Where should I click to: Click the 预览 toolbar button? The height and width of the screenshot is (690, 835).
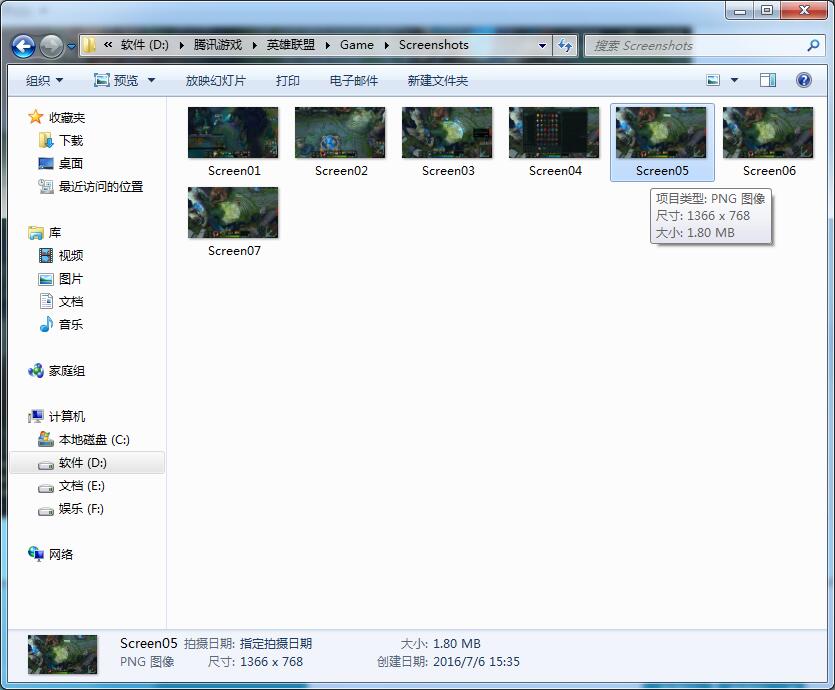click(116, 80)
